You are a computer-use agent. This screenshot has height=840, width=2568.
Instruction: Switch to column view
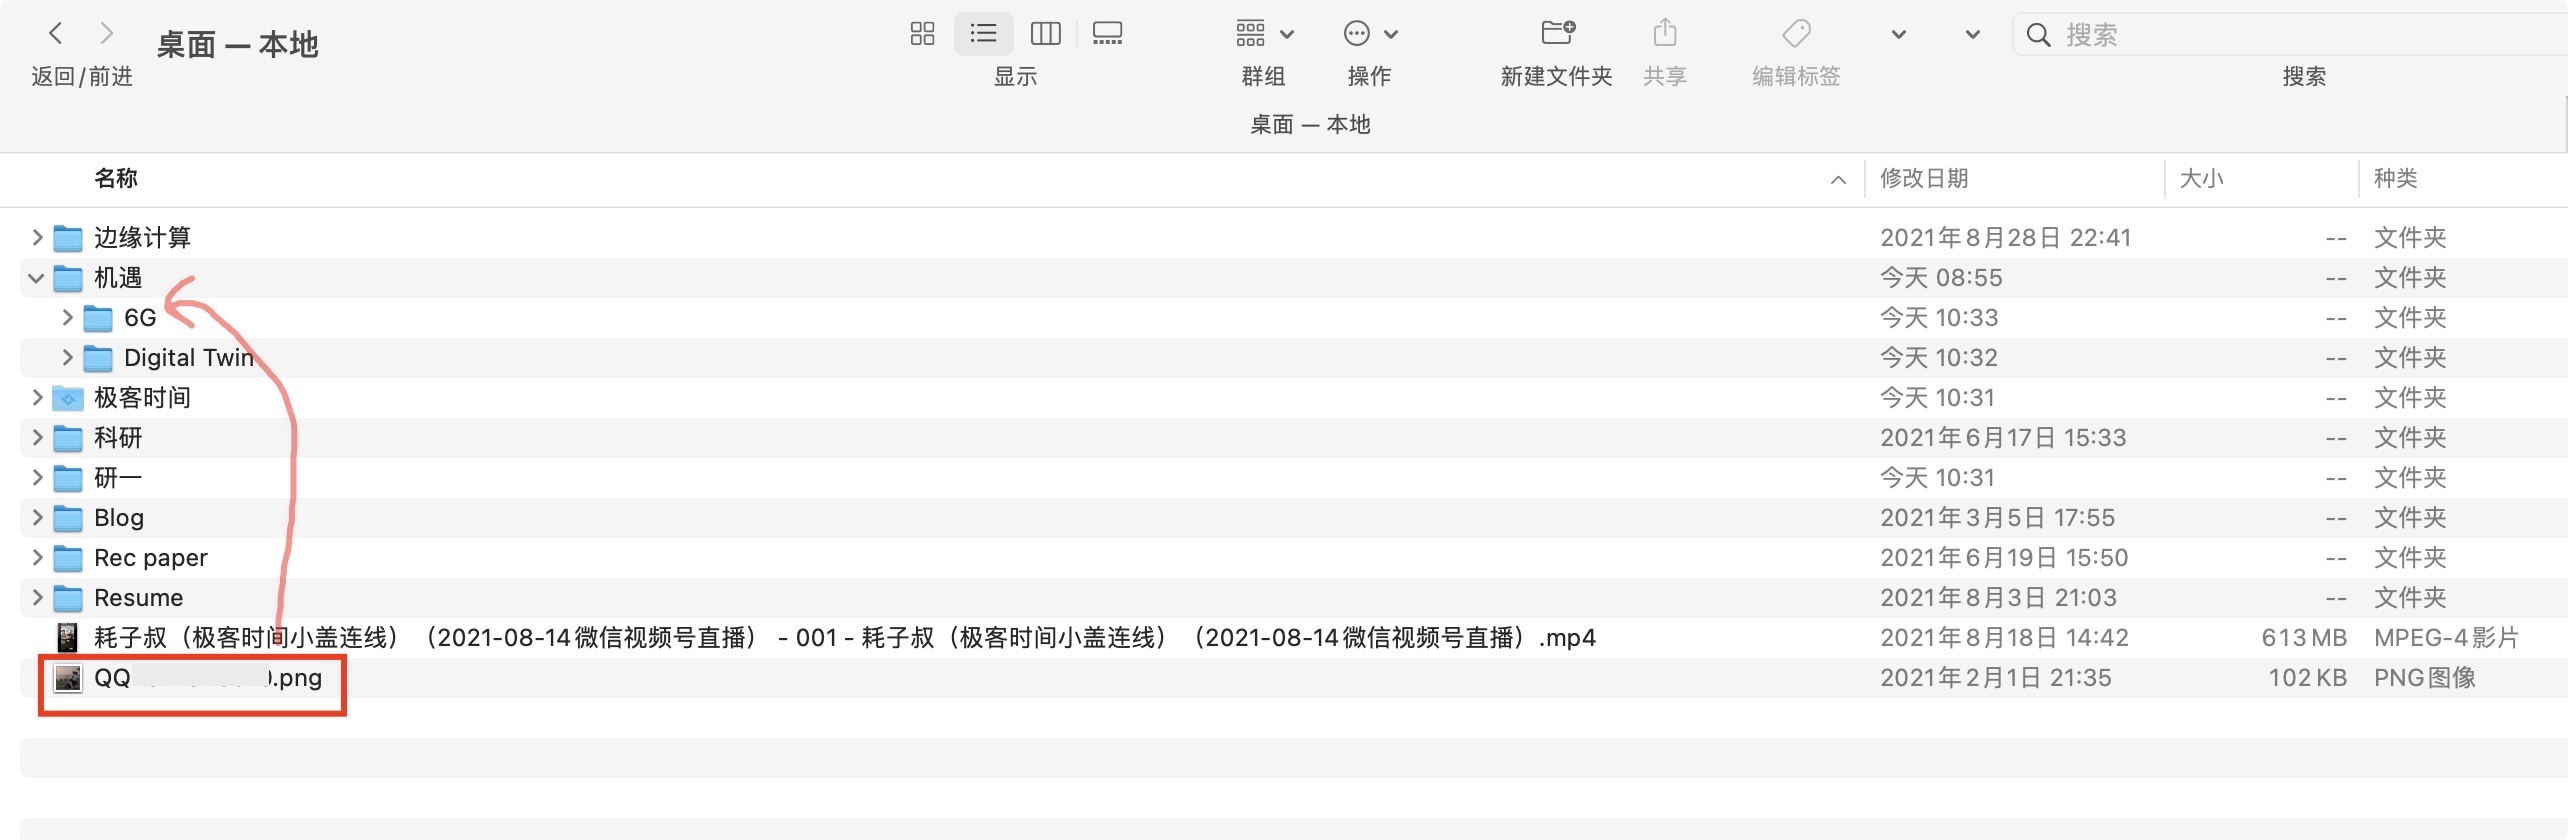click(1045, 34)
